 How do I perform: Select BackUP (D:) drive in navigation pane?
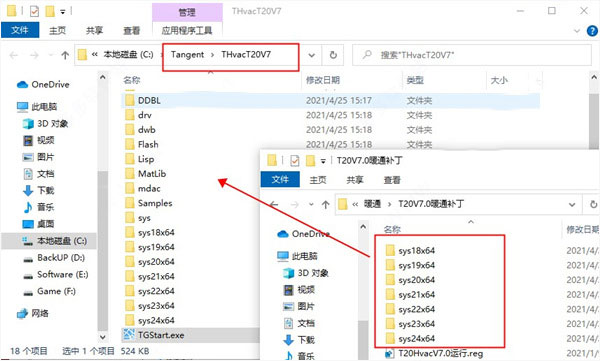(54, 258)
